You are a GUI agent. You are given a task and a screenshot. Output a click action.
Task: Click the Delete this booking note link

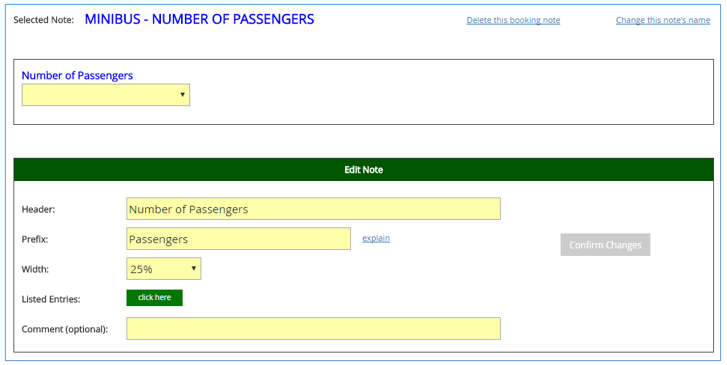pyautogui.click(x=513, y=20)
